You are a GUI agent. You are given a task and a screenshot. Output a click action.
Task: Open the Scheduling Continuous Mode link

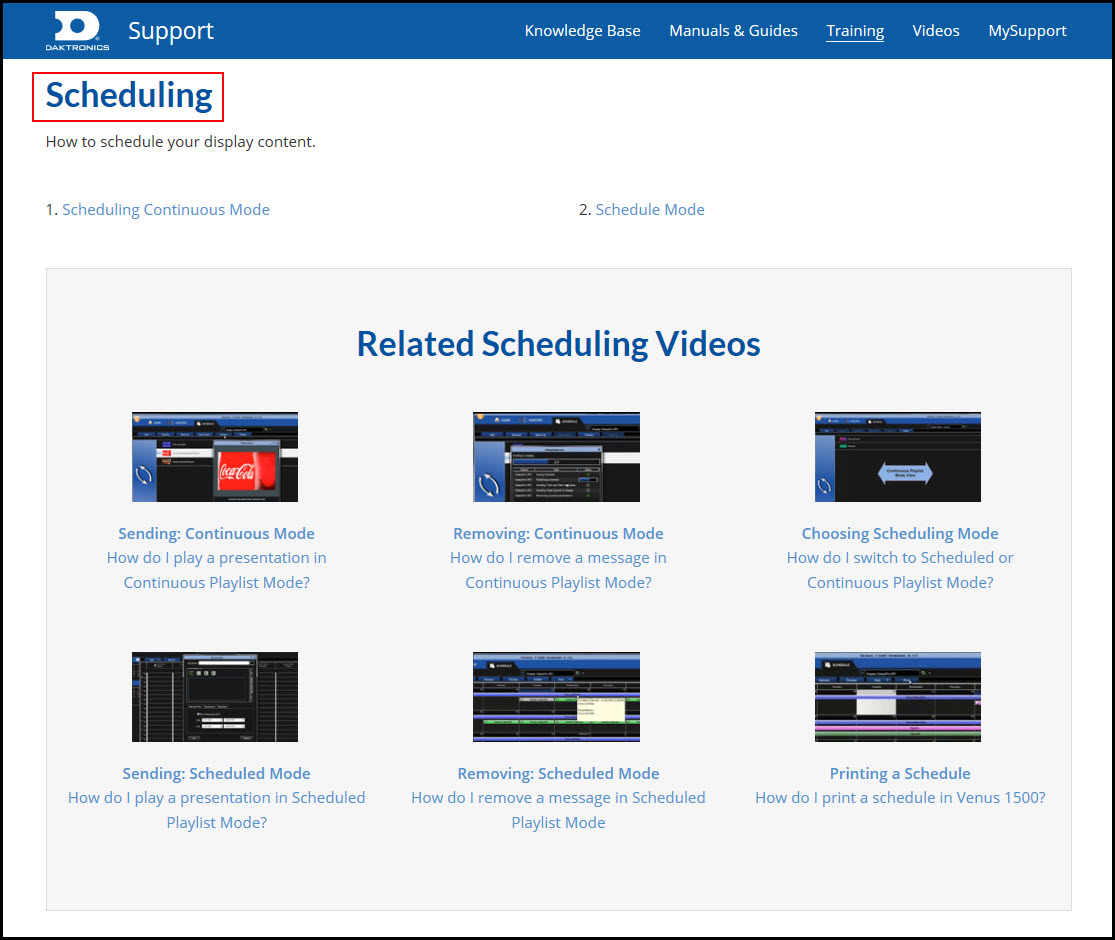coord(166,209)
